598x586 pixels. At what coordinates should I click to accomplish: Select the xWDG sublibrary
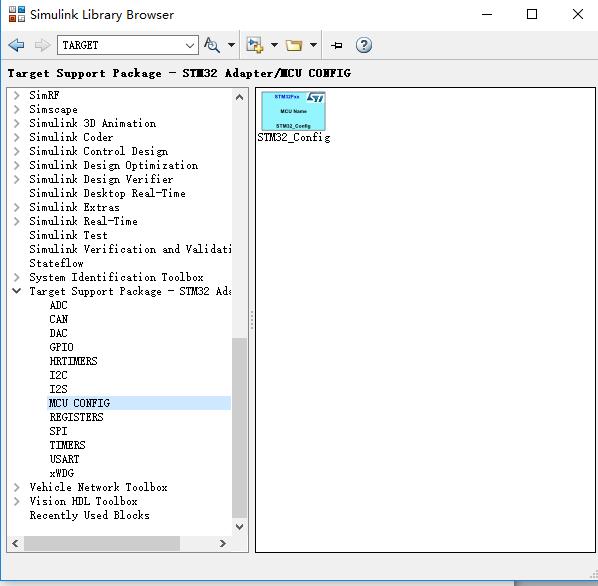pyautogui.click(x=61, y=473)
